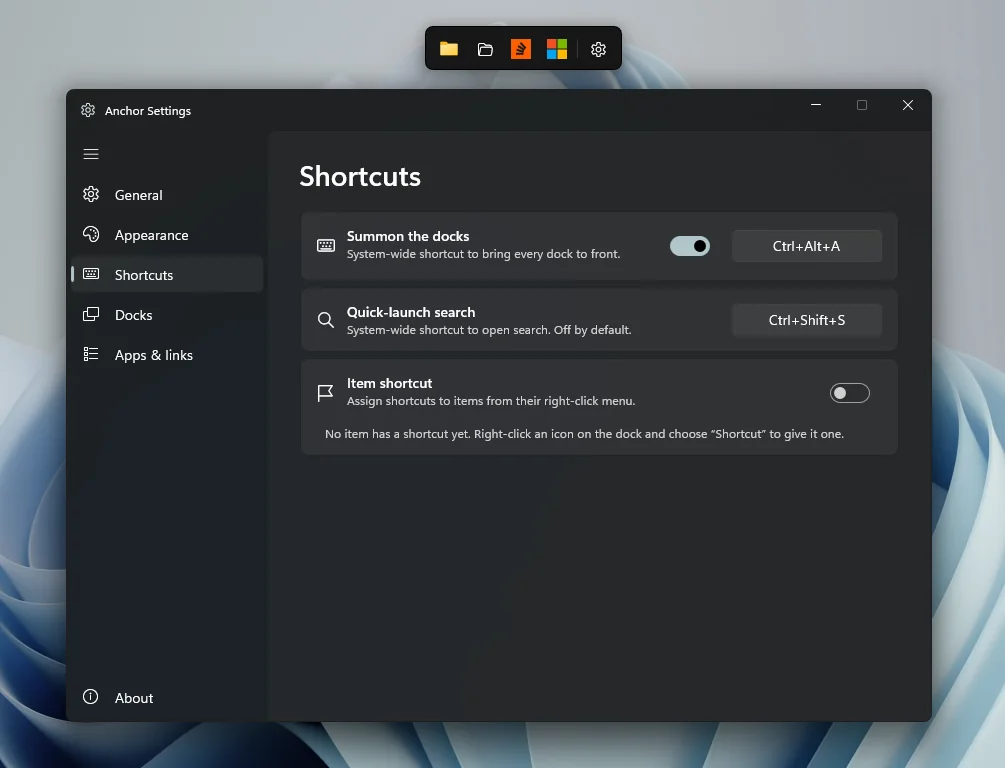
Task: Enable the Item shortcut toggle
Action: [x=849, y=393]
